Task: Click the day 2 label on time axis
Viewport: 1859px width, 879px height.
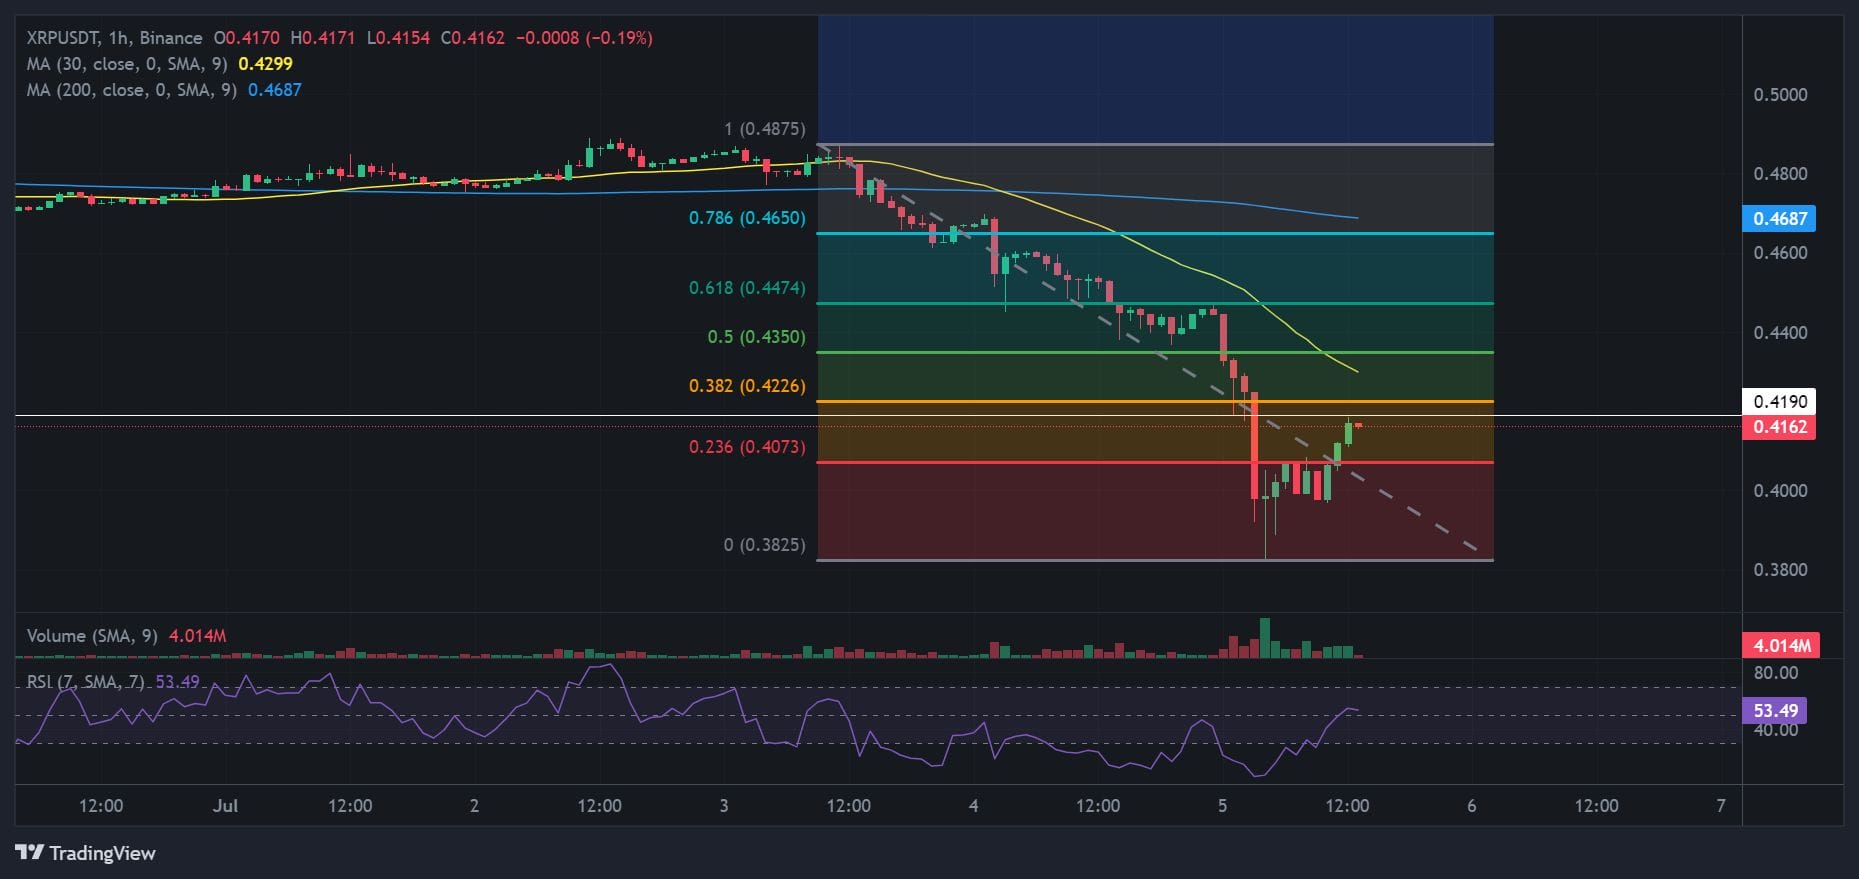Action: click(474, 806)
